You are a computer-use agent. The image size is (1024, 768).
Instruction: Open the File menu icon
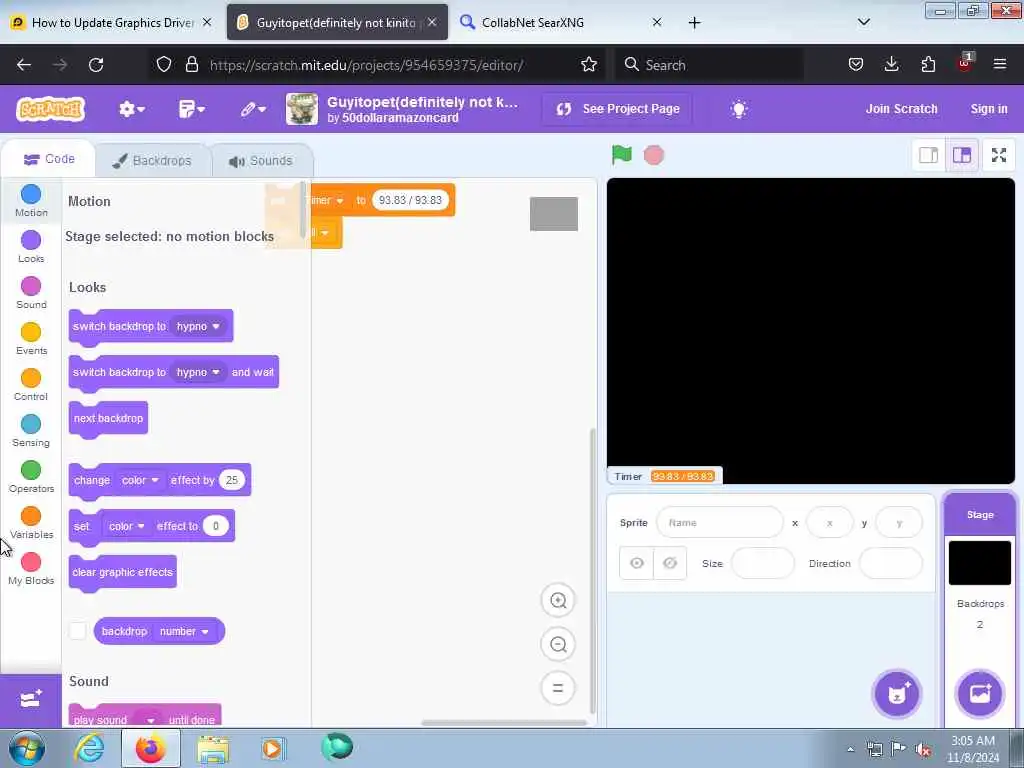pos(191,109)
